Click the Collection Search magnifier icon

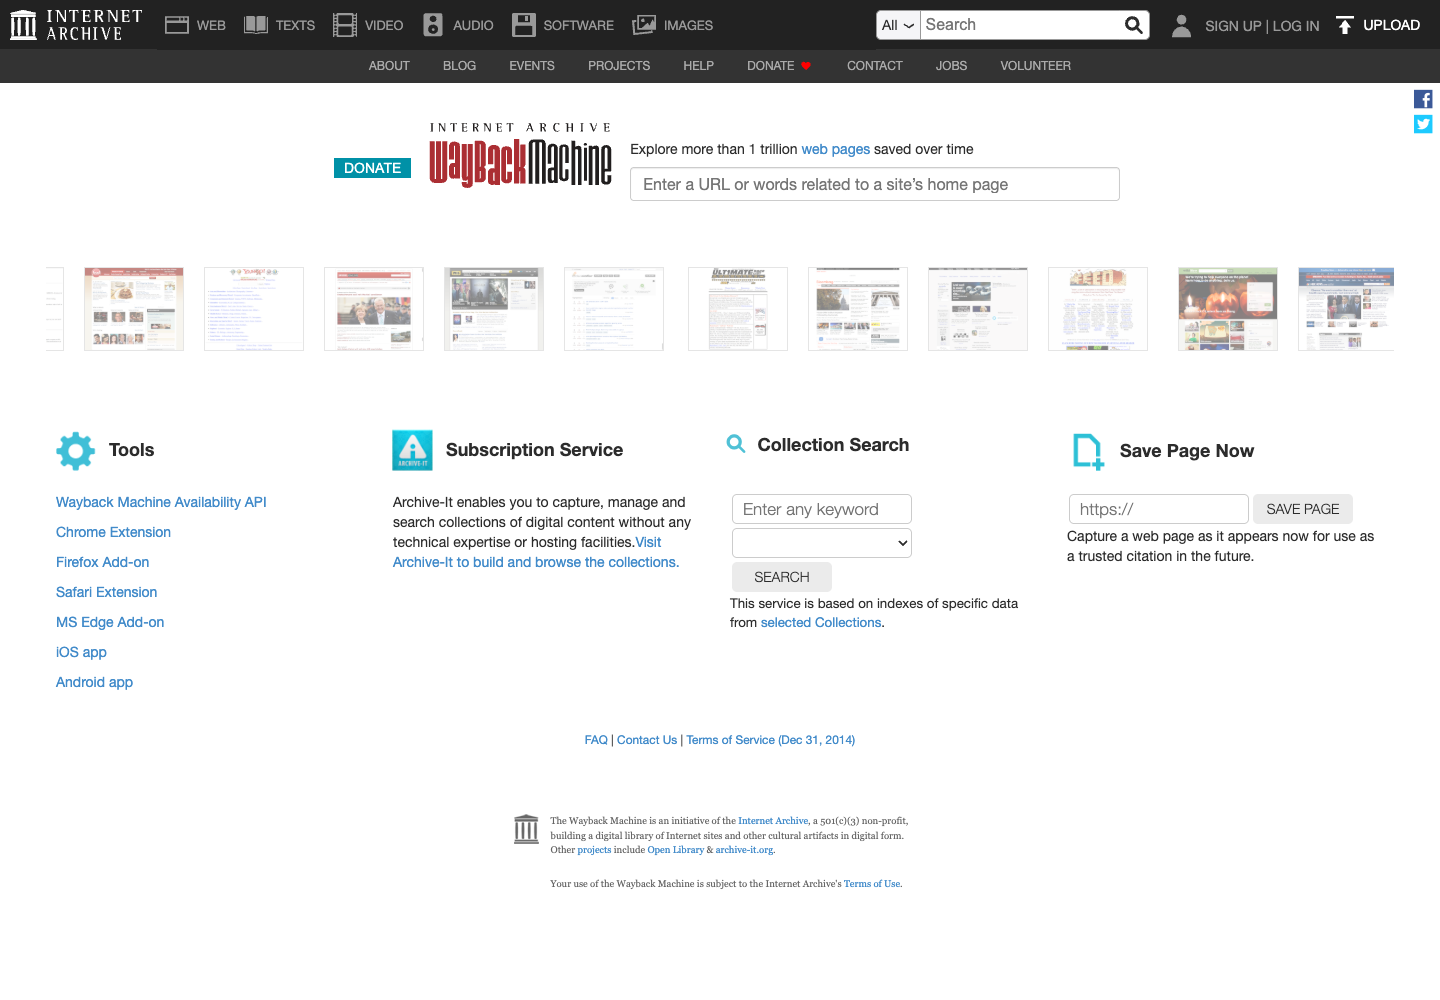[736, 444]
